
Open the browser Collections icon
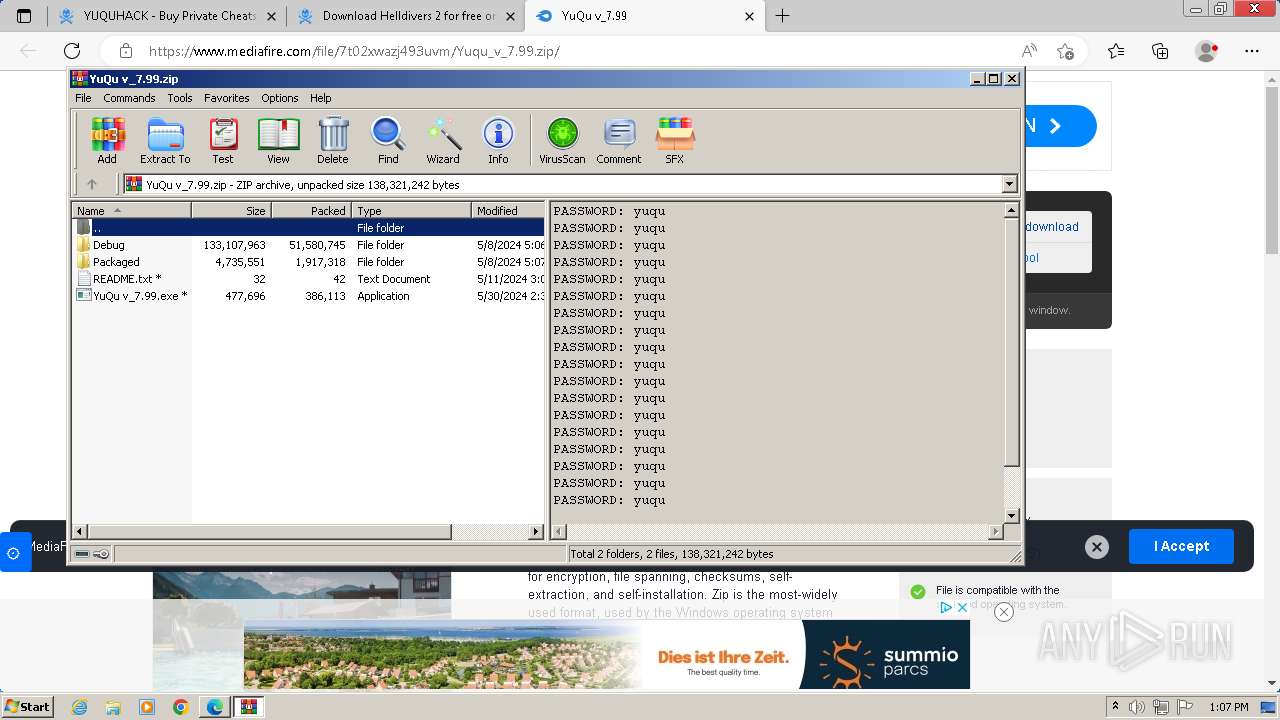point(1160,51)
